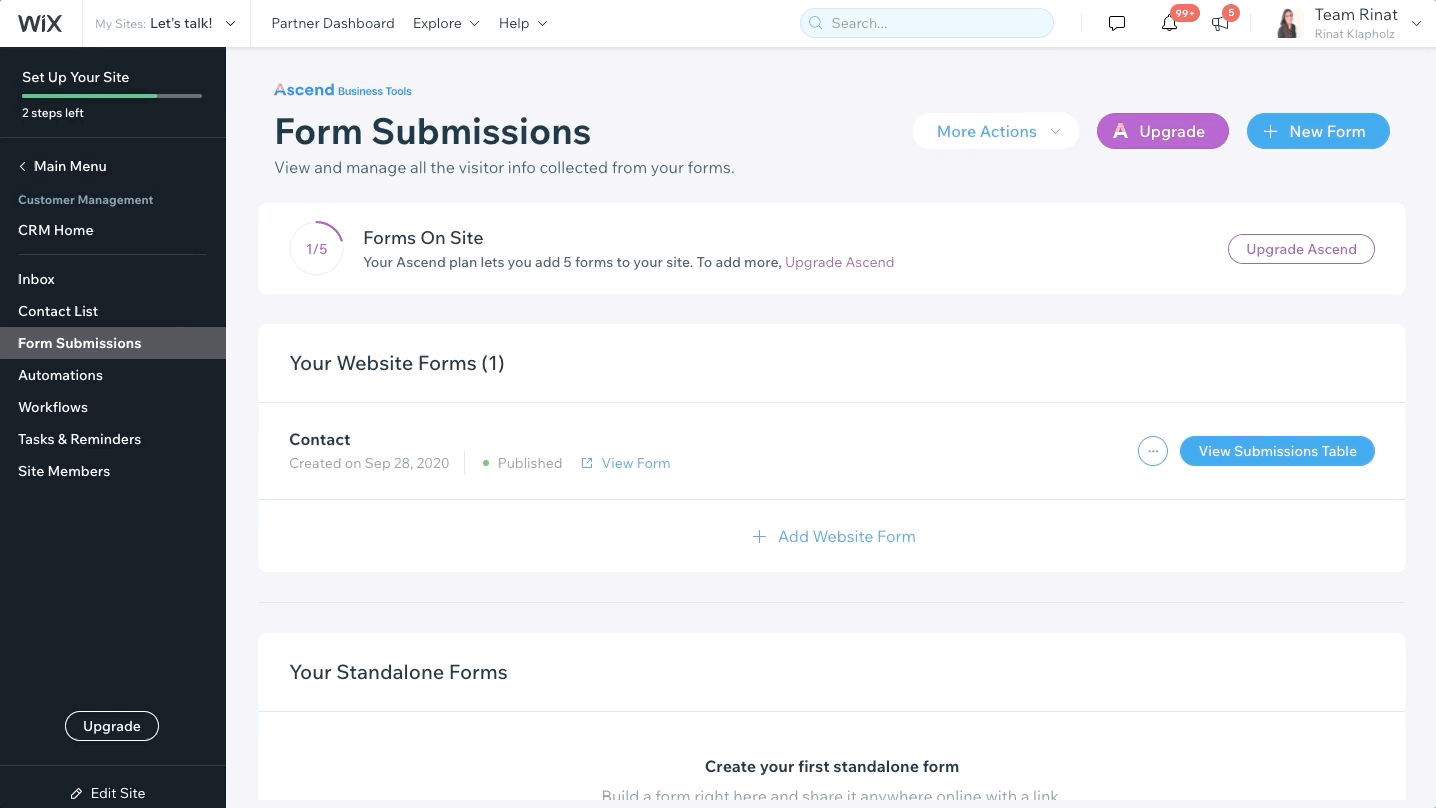Expand the Explore menu
This screenshot has height=808, width=1436.
(x=446, y=23)
